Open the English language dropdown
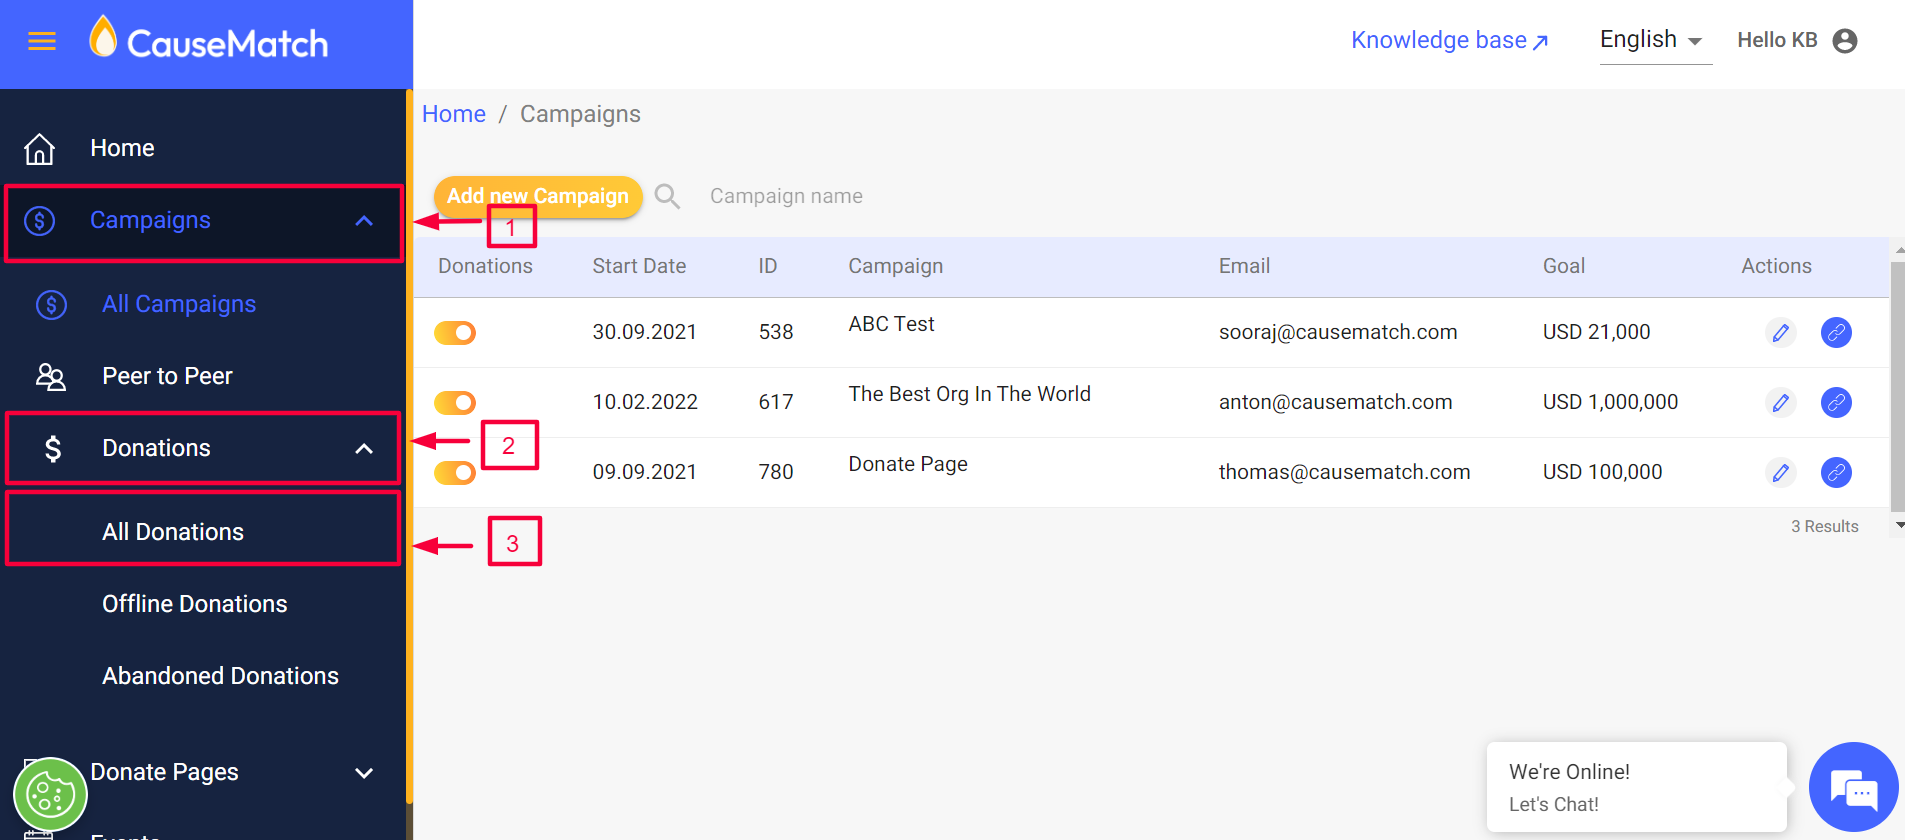This screenshot has height=840, width=1905. (1655, 40)
